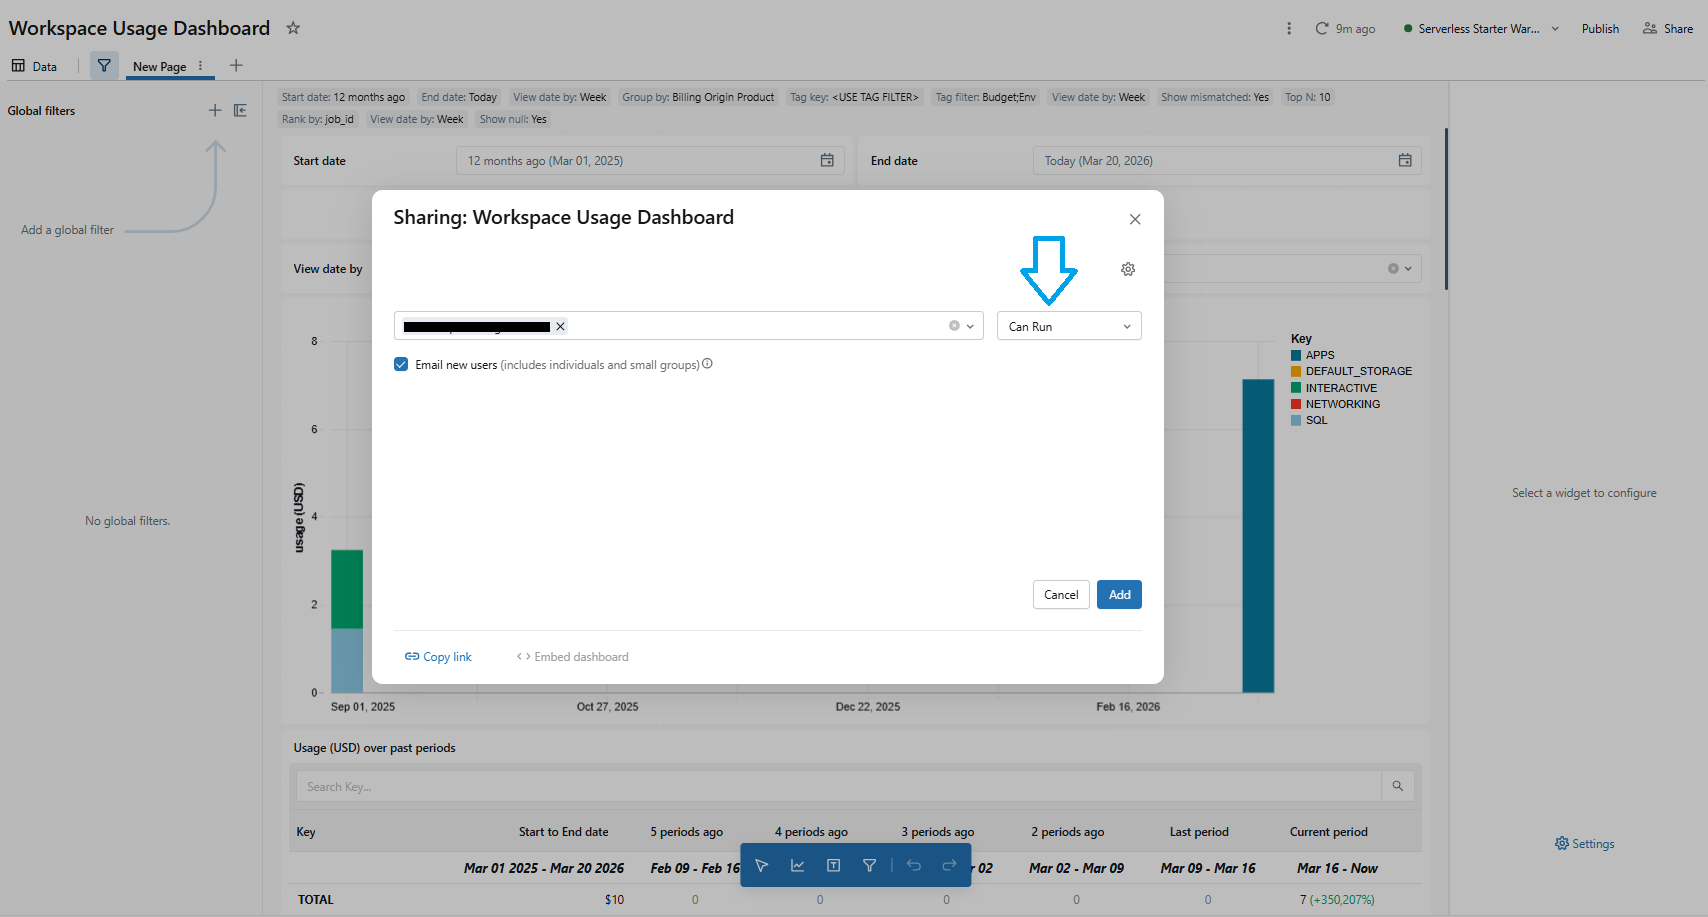
Task: Click the search magnifier beside Search Key field
Action: 1397,786
